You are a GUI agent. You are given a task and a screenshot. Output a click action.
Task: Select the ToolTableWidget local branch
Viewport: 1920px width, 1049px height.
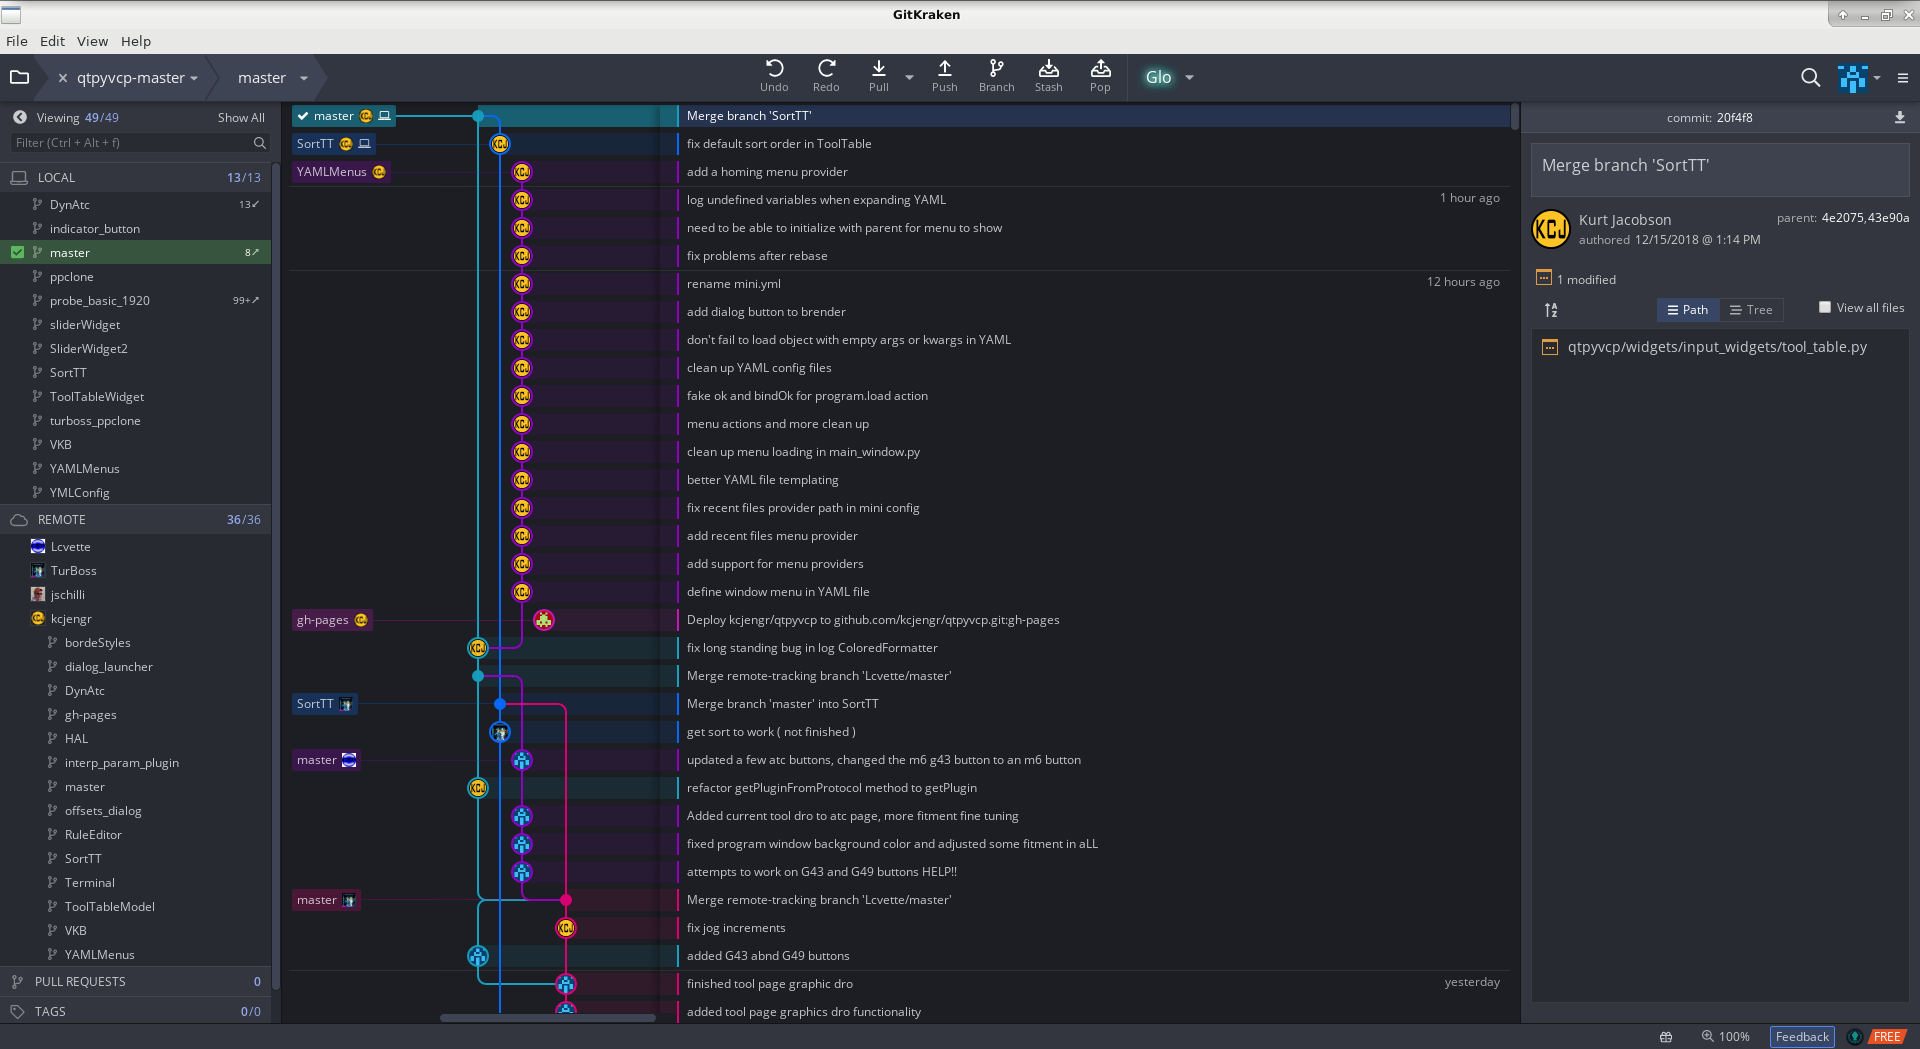(x=135, y=396)
